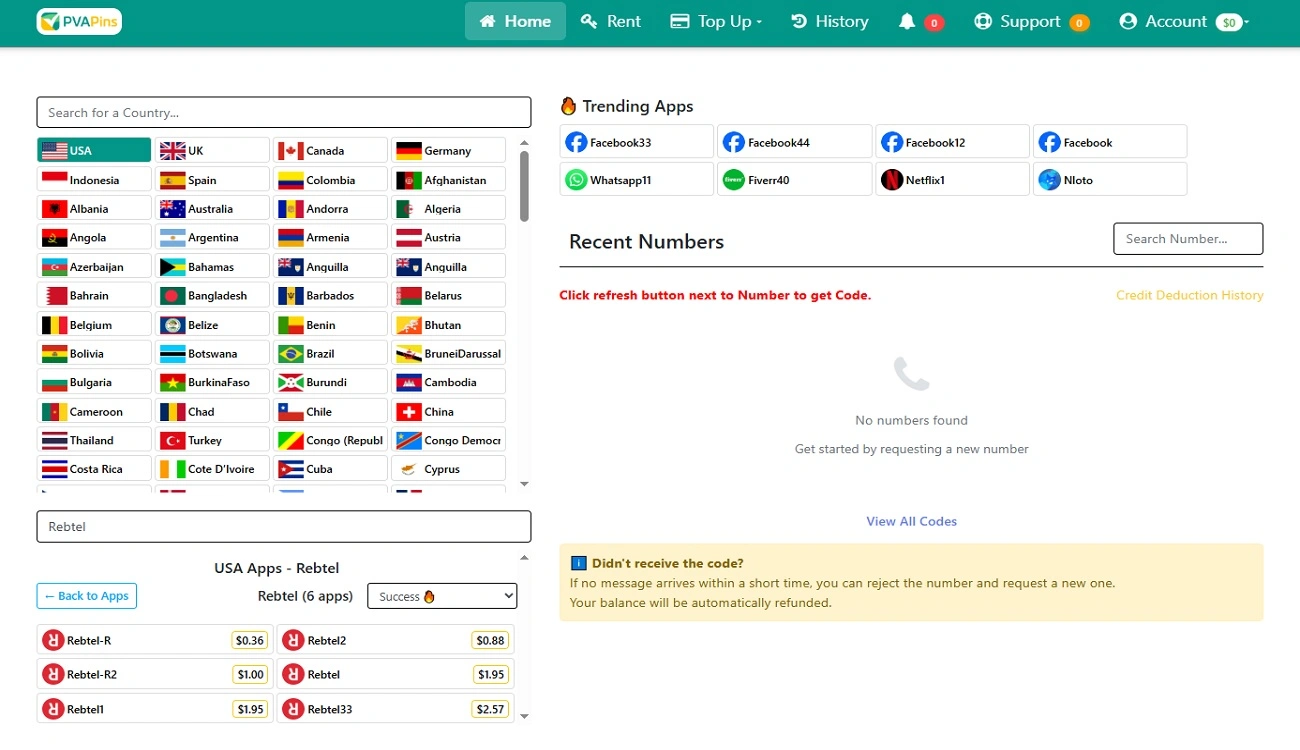Select the UK flag country
The height and width of the screenshot is (750, 1300).
[212, 150]
